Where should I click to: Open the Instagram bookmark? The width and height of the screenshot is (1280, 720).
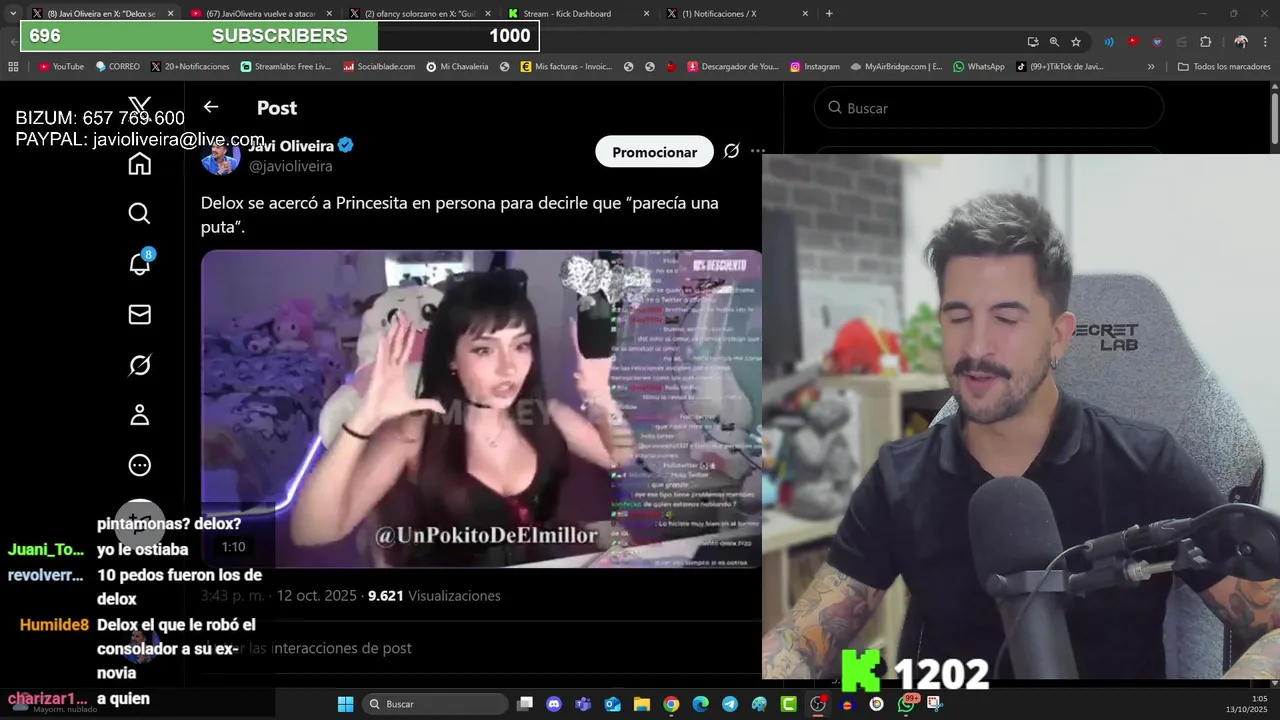[814, 67]
